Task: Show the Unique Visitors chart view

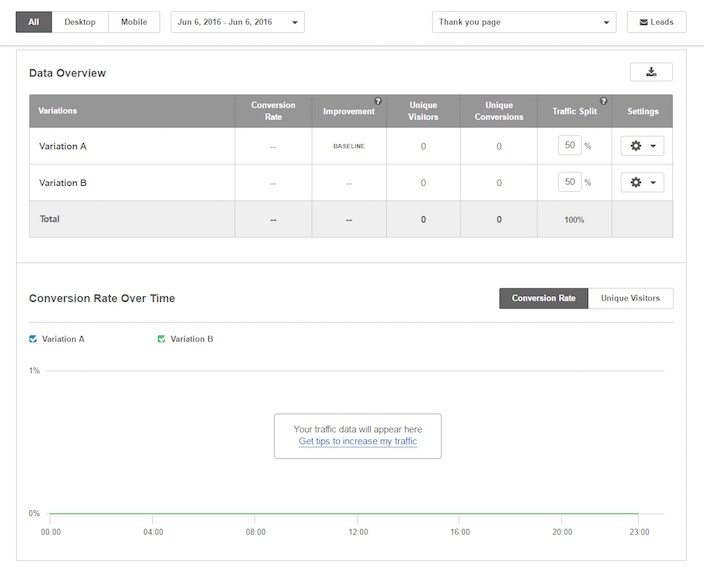Action: point(630,298)
